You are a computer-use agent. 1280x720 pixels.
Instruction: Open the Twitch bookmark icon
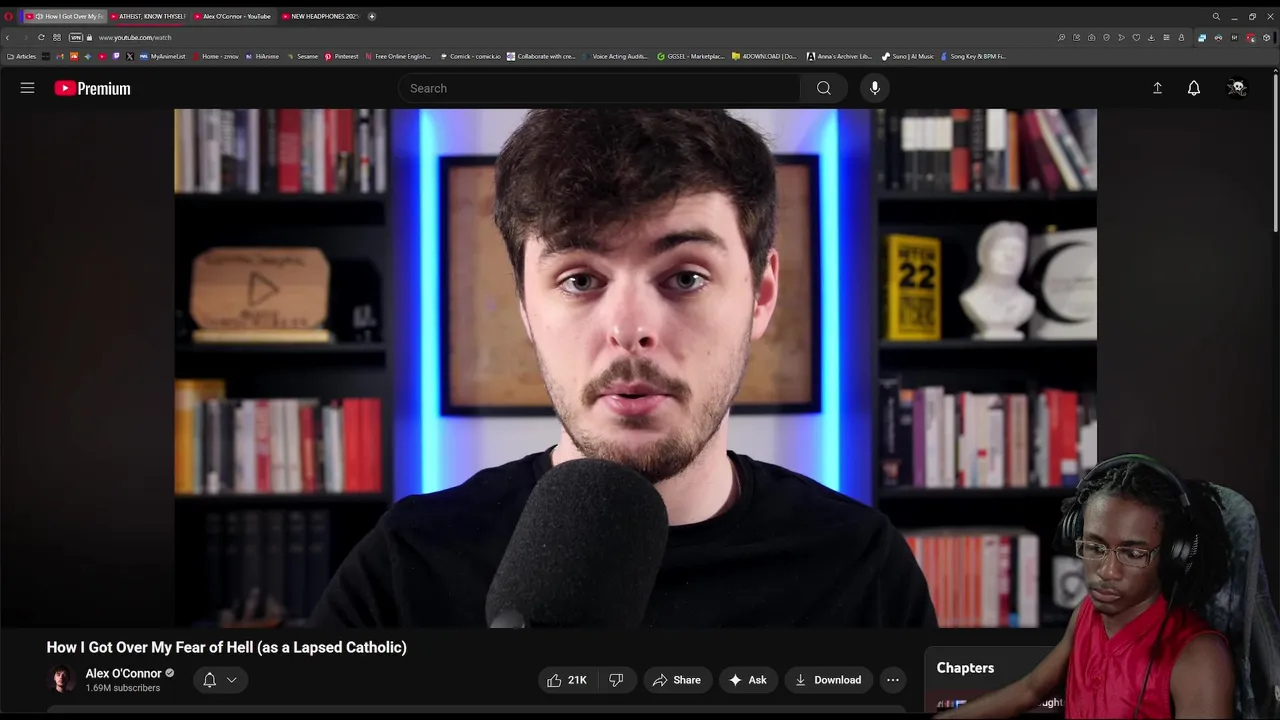116,56
